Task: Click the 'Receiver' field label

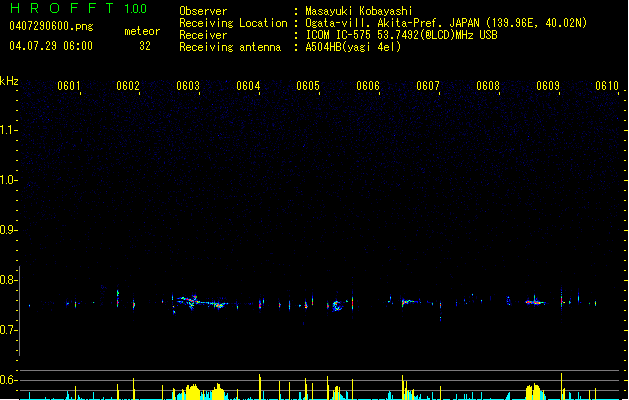Action: [x=203, y=35]
